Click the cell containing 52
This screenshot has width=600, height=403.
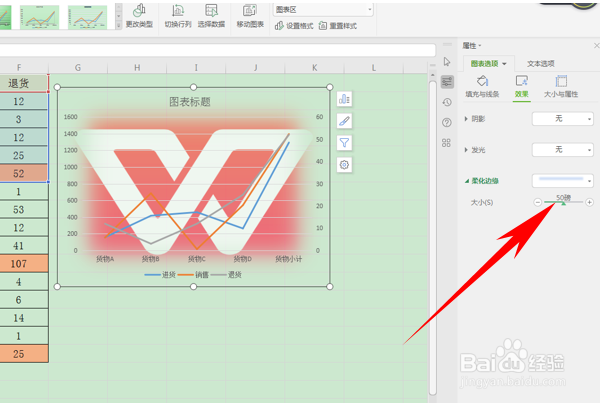24,173
